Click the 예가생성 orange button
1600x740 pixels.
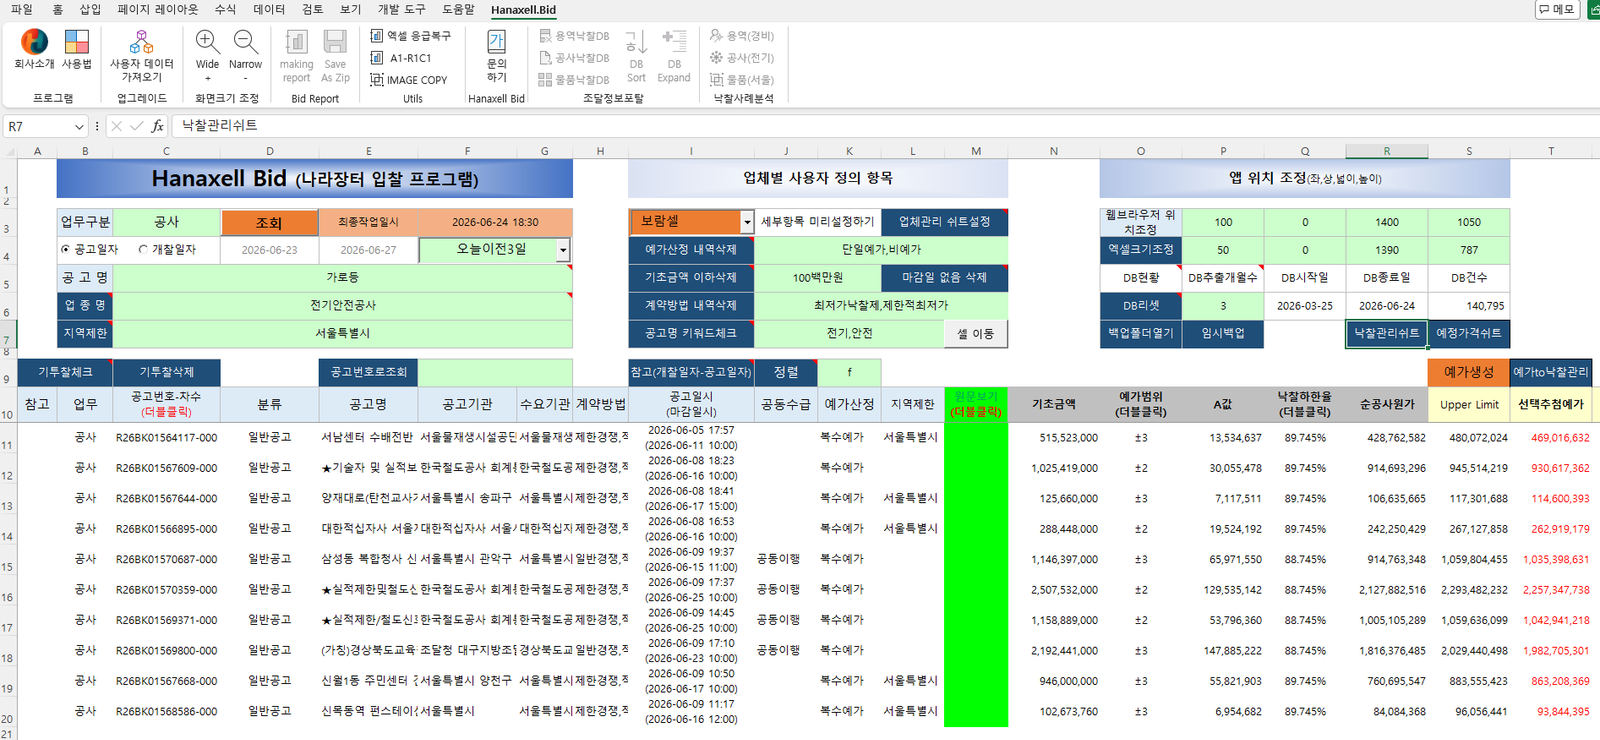tap(1468, 372)
